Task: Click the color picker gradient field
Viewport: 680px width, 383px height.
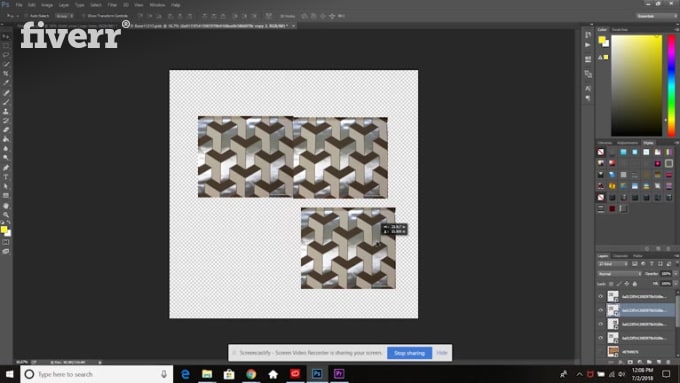Action: [637, 85]
